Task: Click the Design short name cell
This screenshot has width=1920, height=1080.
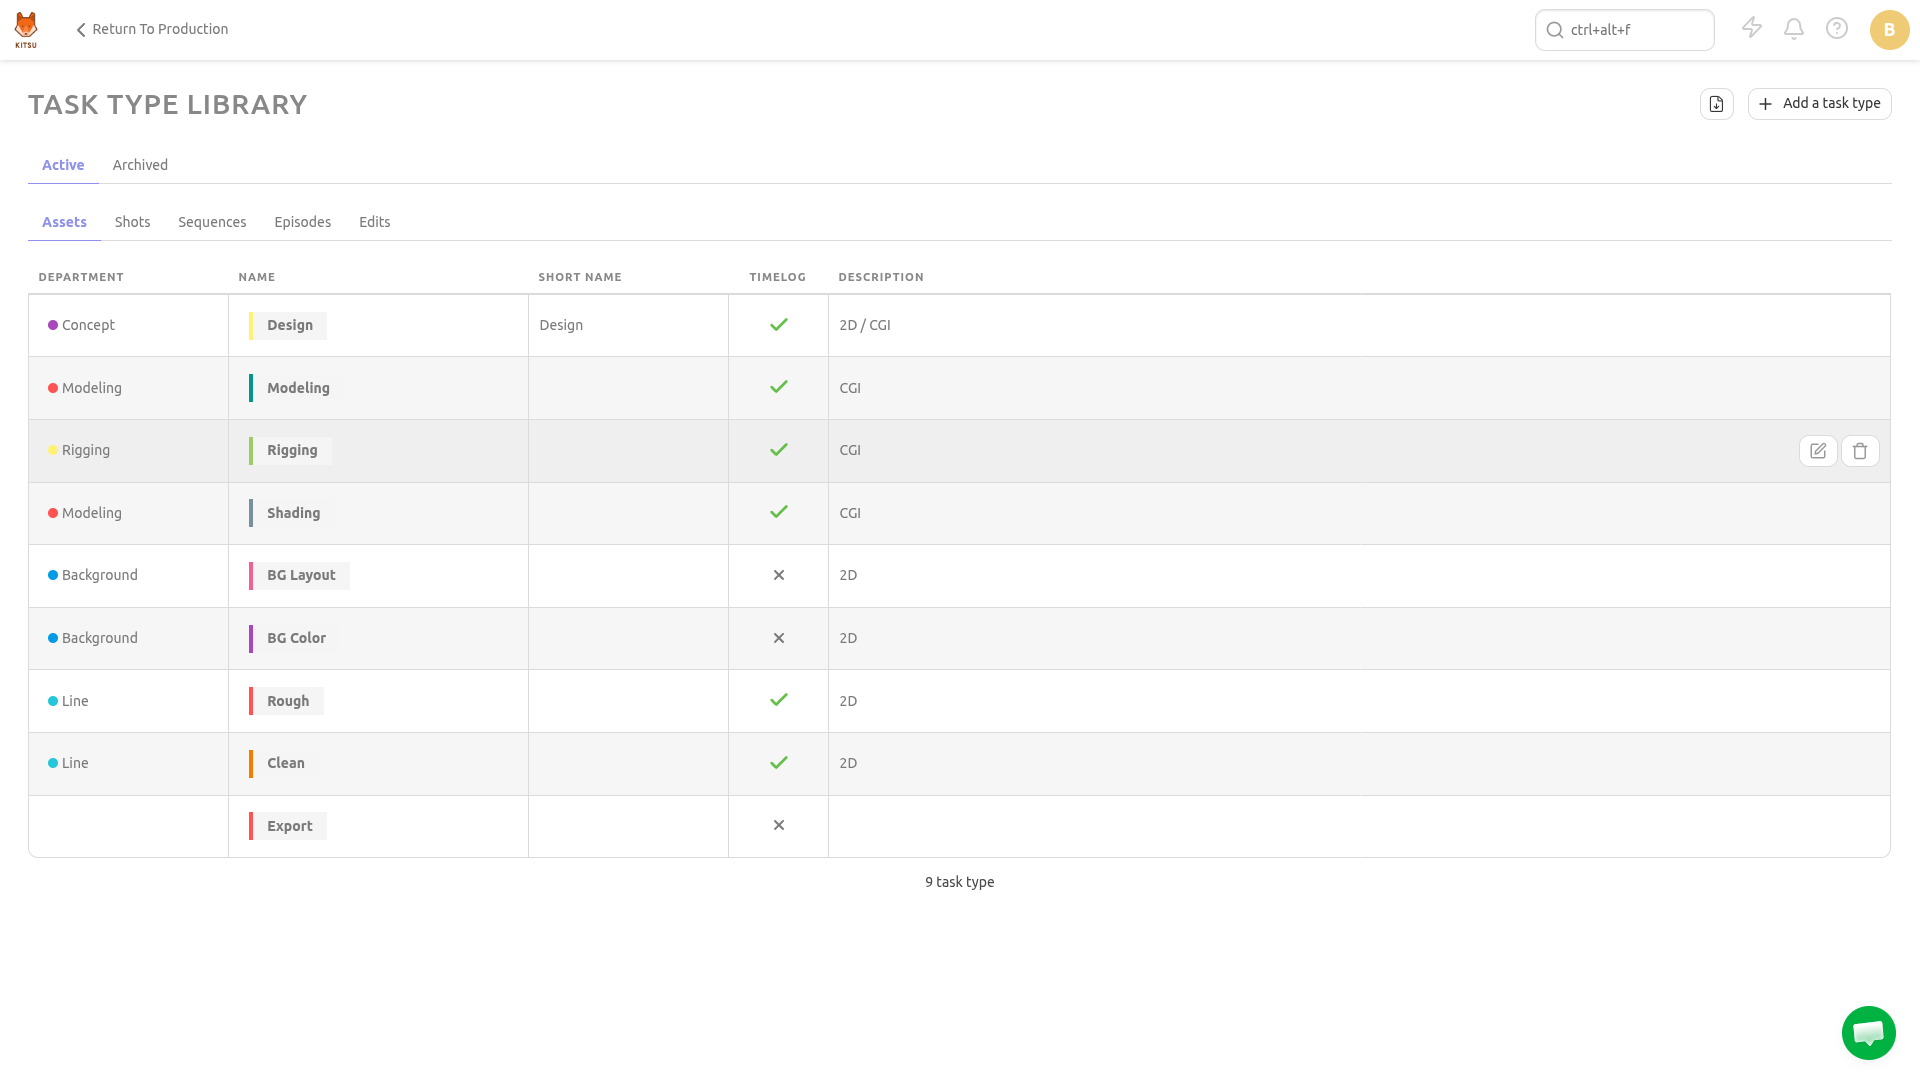Action: (628, 325)
